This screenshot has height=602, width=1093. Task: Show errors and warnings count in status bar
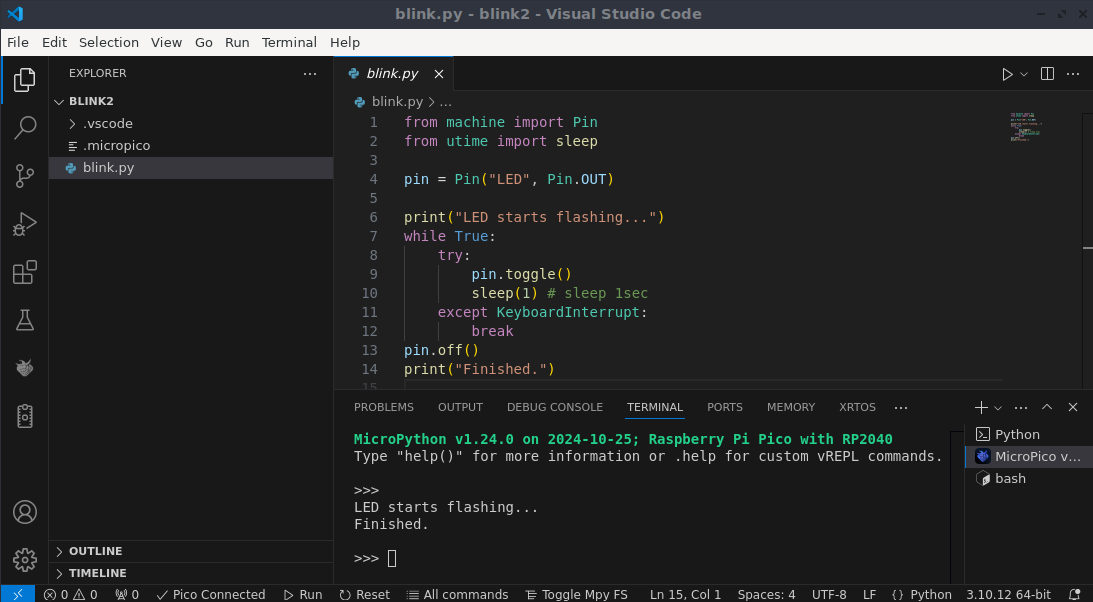pyautogui.click(x=70, y=594)
